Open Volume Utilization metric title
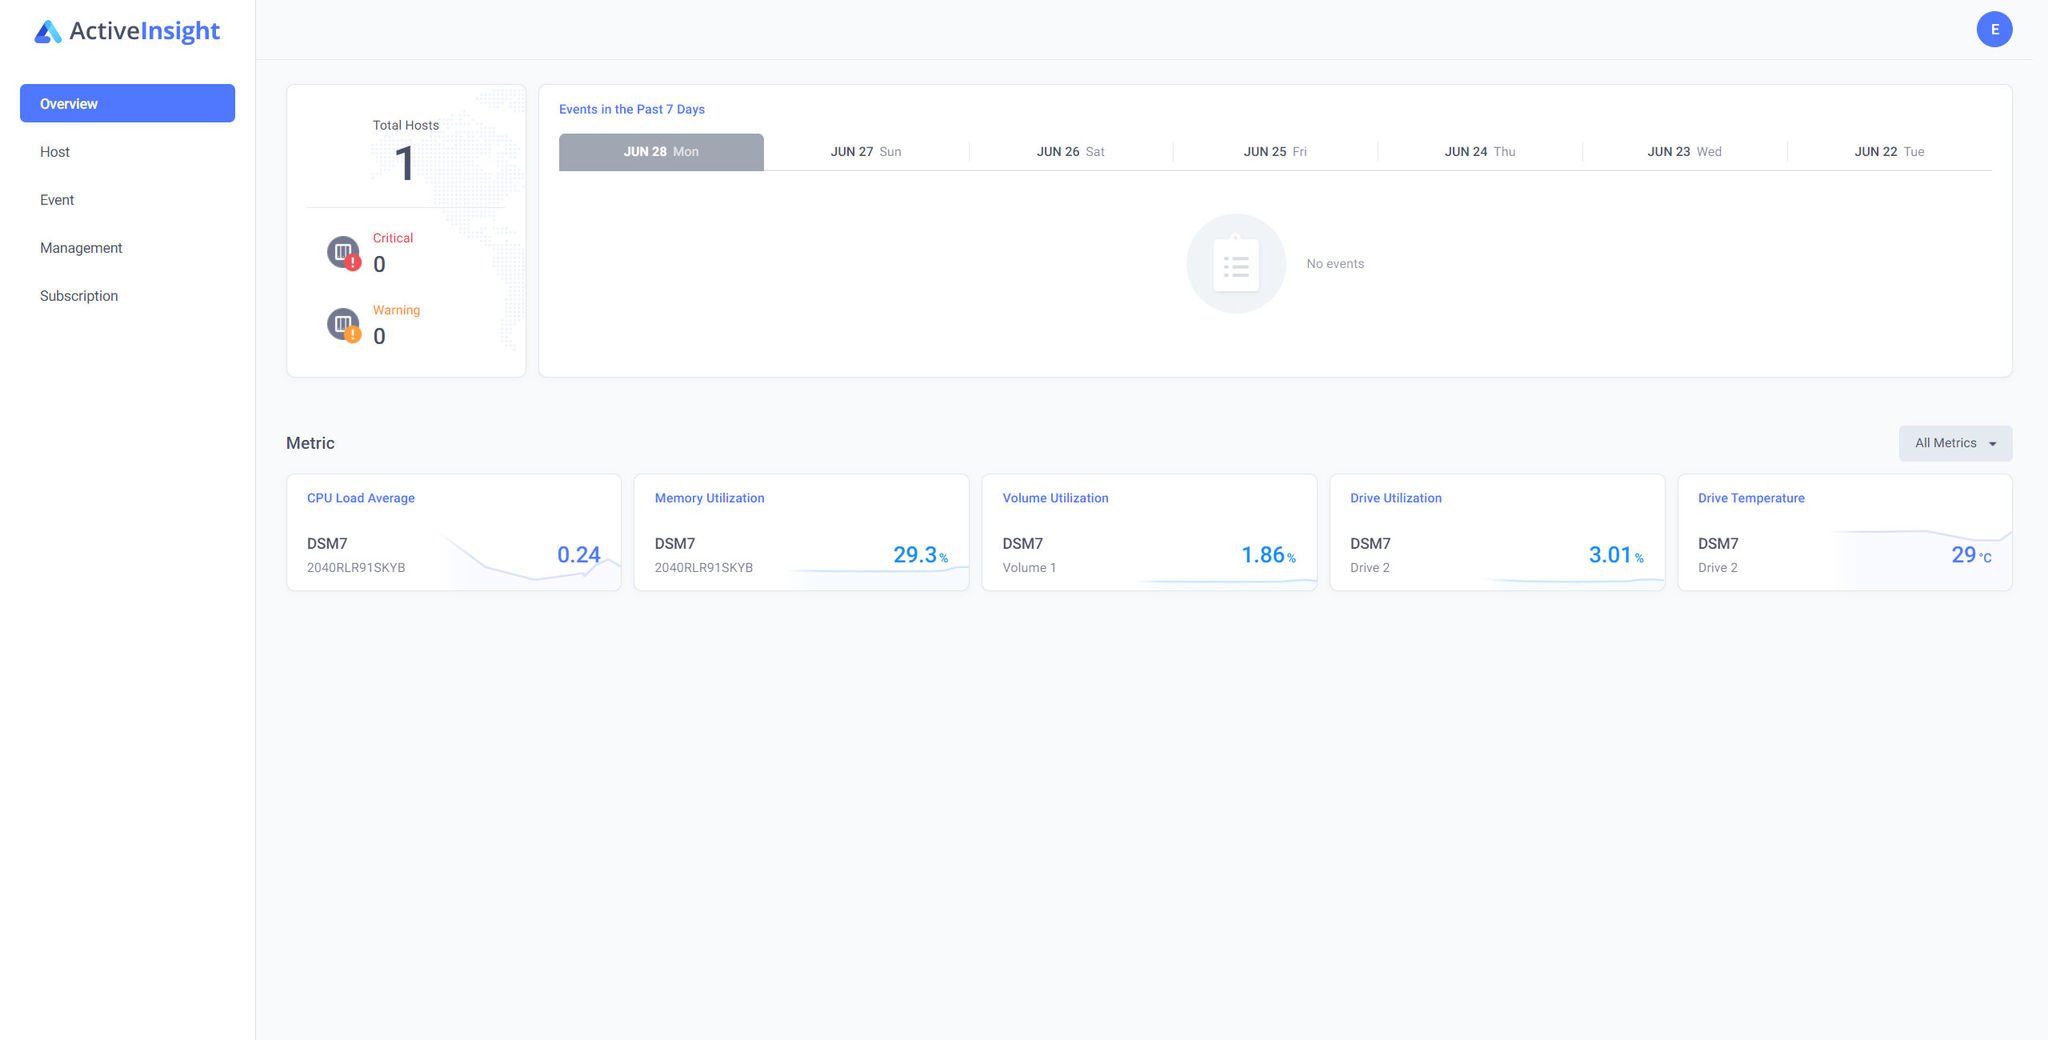This screenshot has height=1040, width=2048. (x=1055, y=498)
